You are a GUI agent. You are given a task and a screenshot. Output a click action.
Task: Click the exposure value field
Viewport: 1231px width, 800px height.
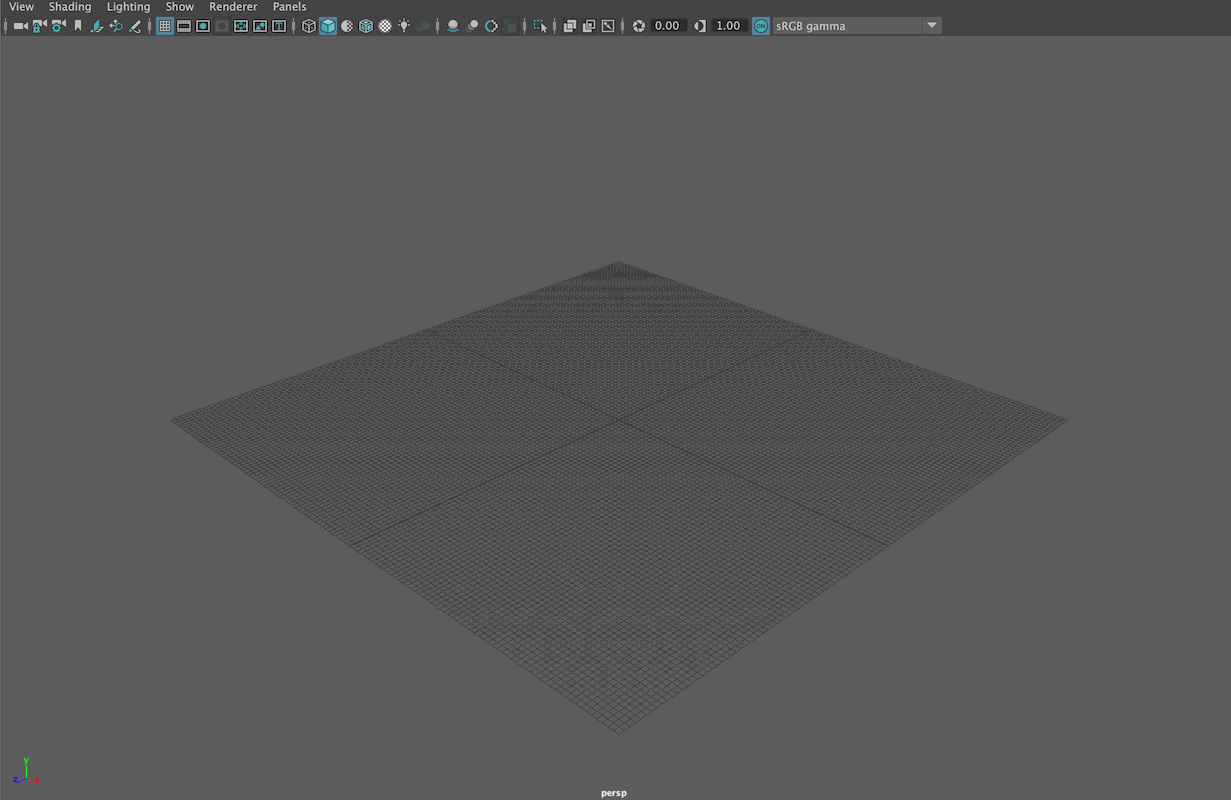(x=666, y=25)
